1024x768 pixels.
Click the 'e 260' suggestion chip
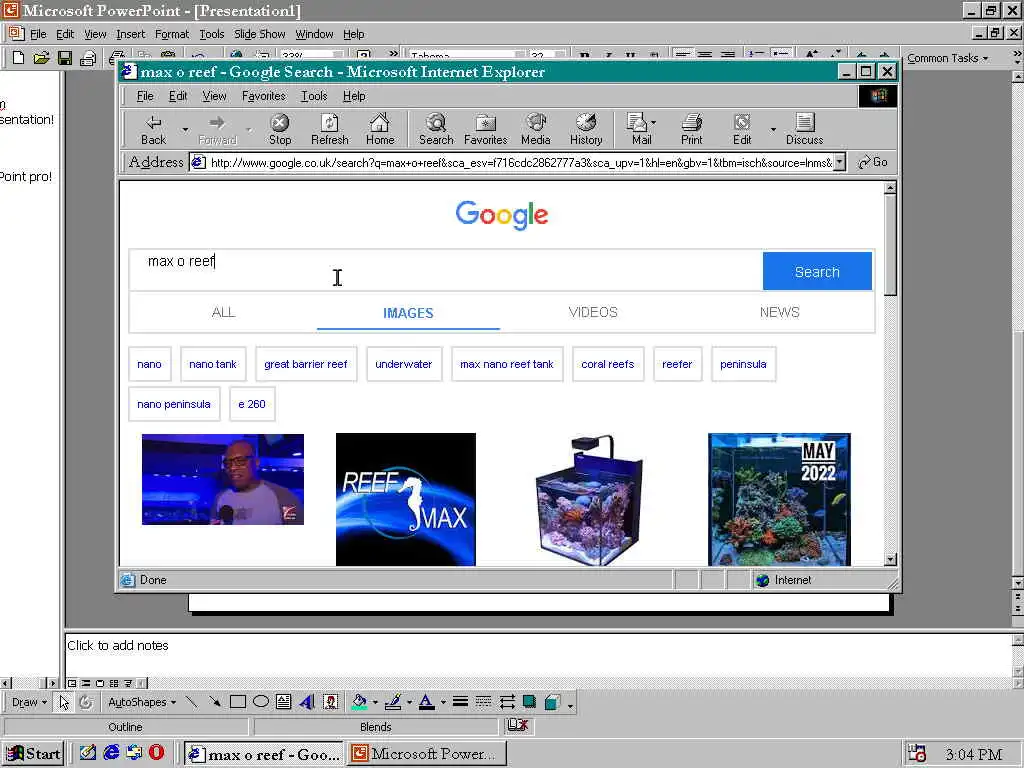click(252, 404)
